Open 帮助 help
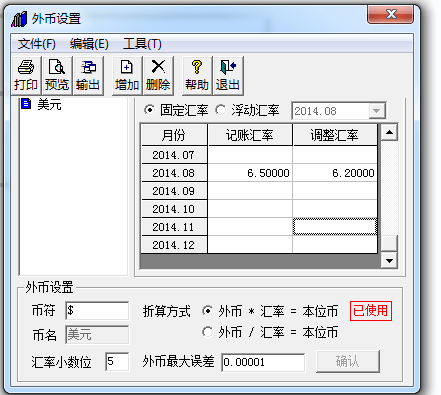Viewport: 441px width, 395px height. 197,76
